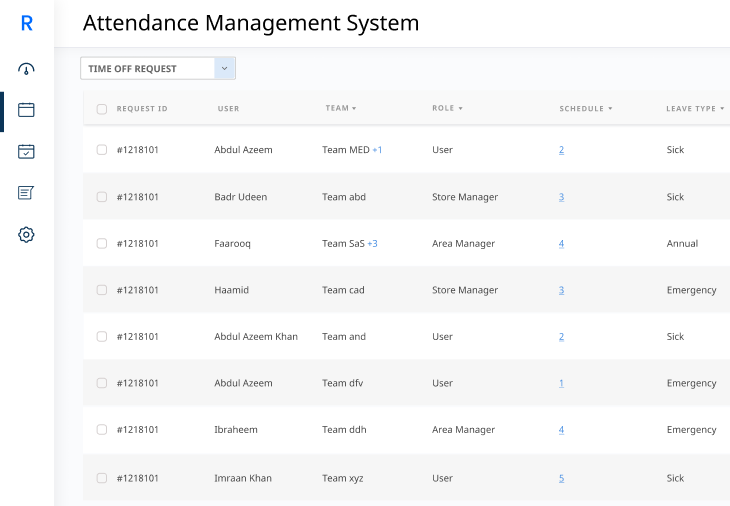Click Emergency leave type in Ibraheem row
The width and height of the screenshot is (730, 506).
691,430
